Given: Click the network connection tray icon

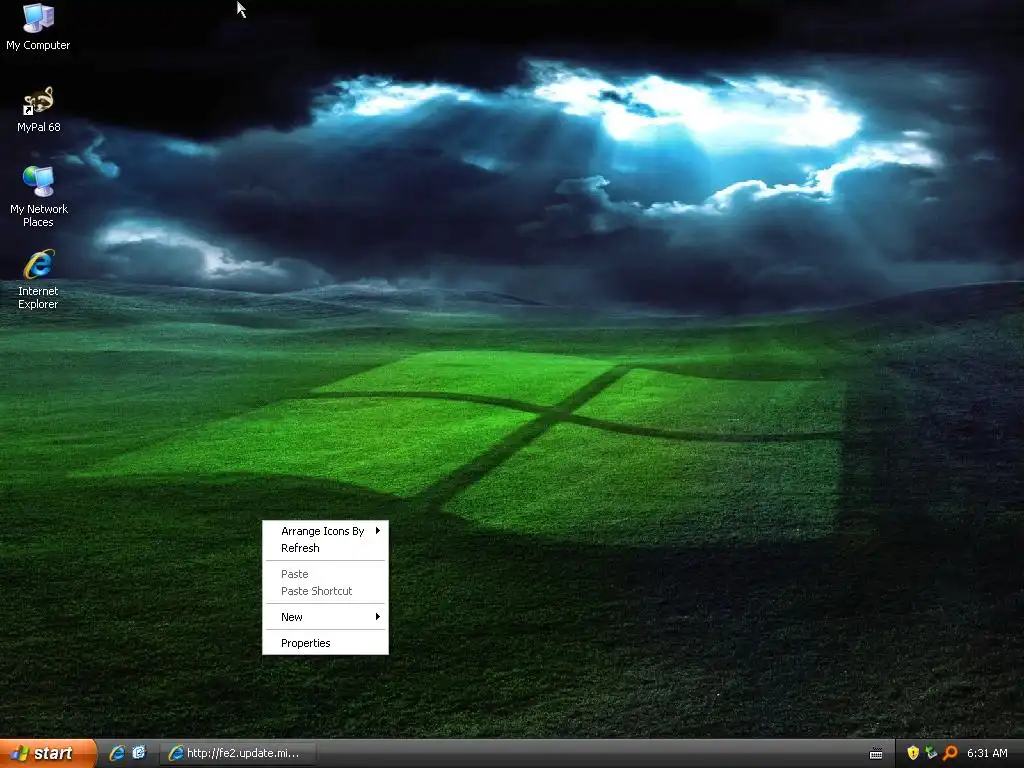Looking at the screenshot, I should click(931, 753).
